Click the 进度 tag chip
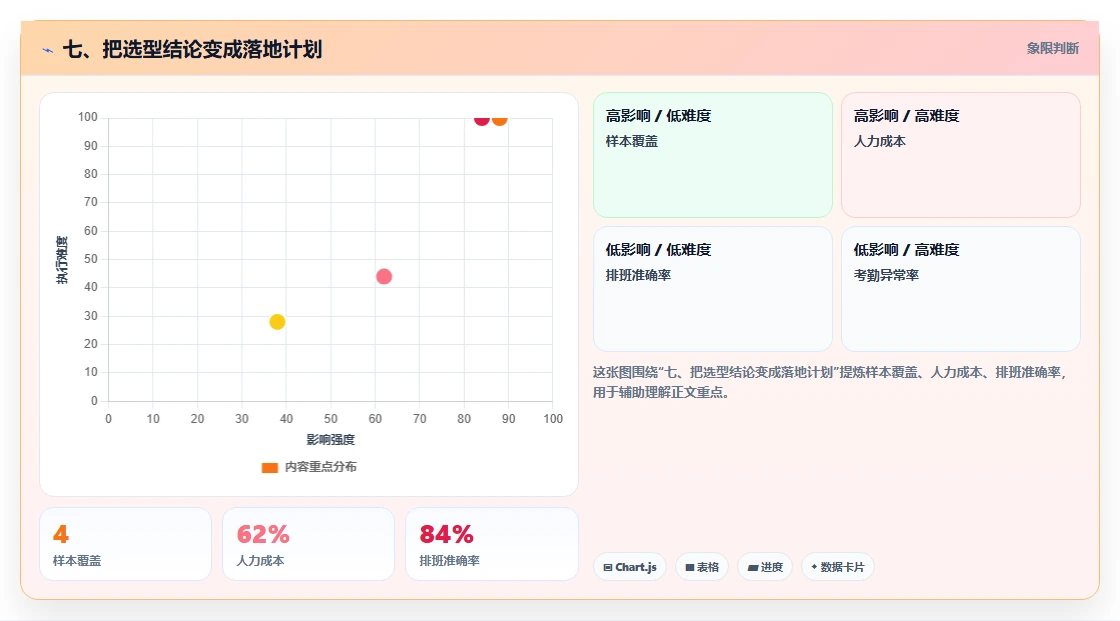1120x621 pixels. pyautogui.click(x=765, y=567)
